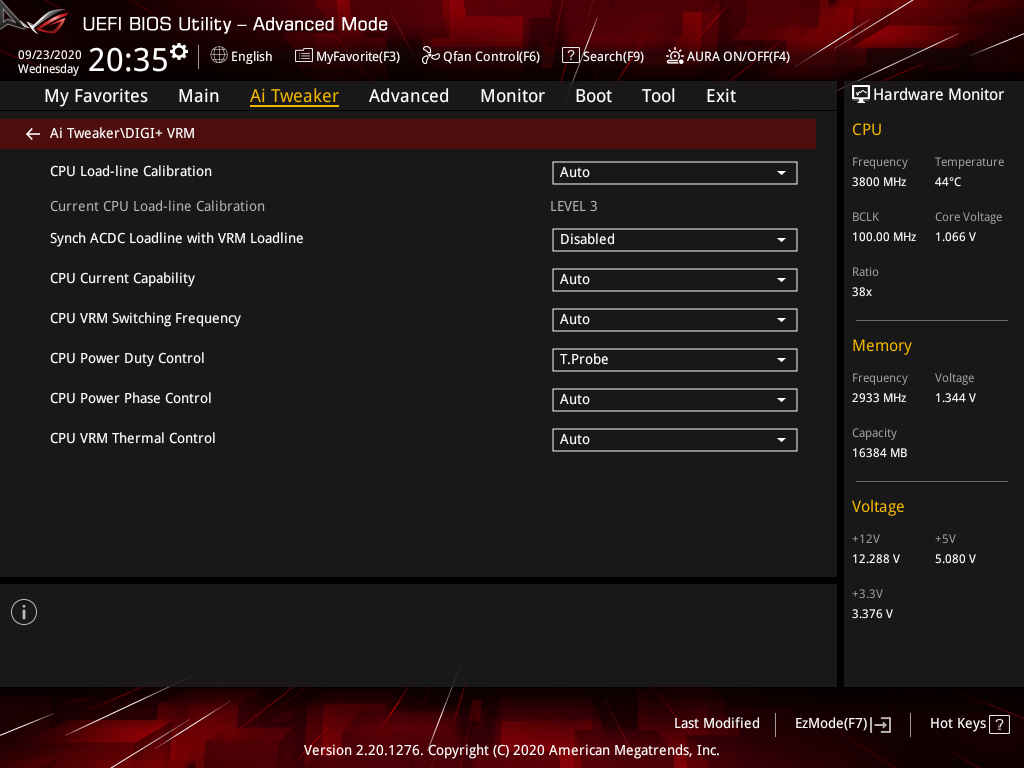The height and width of the screenshot is (768, 1024).
Task: Click 5.080 V reading
Action: [955, 559]
